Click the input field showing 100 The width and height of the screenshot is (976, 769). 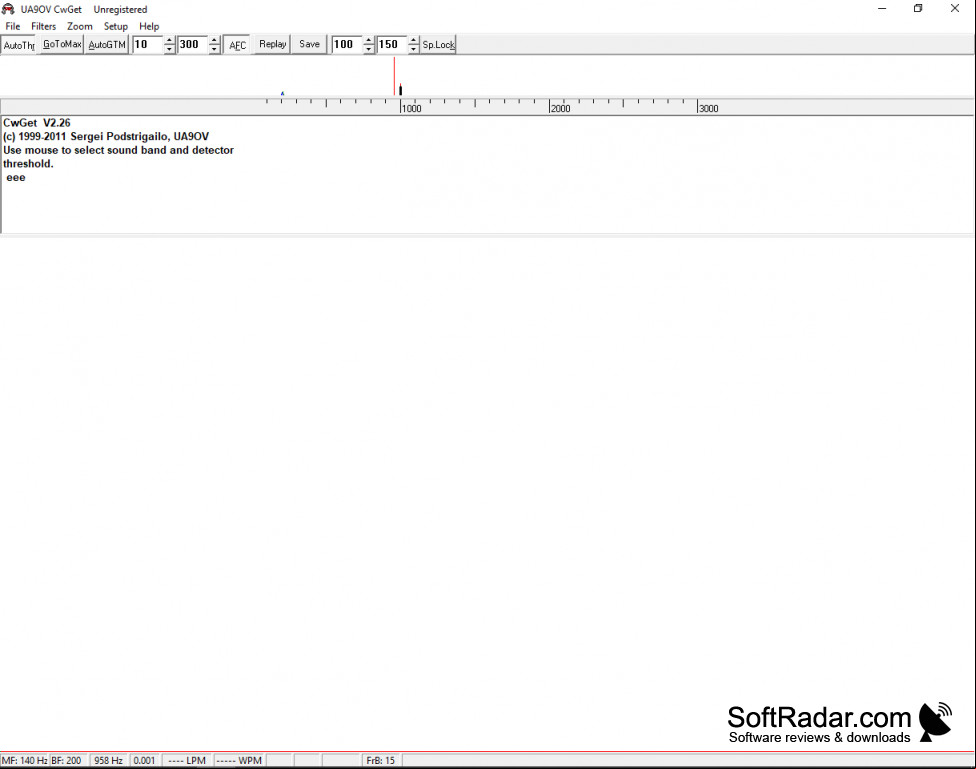point(347,45)
